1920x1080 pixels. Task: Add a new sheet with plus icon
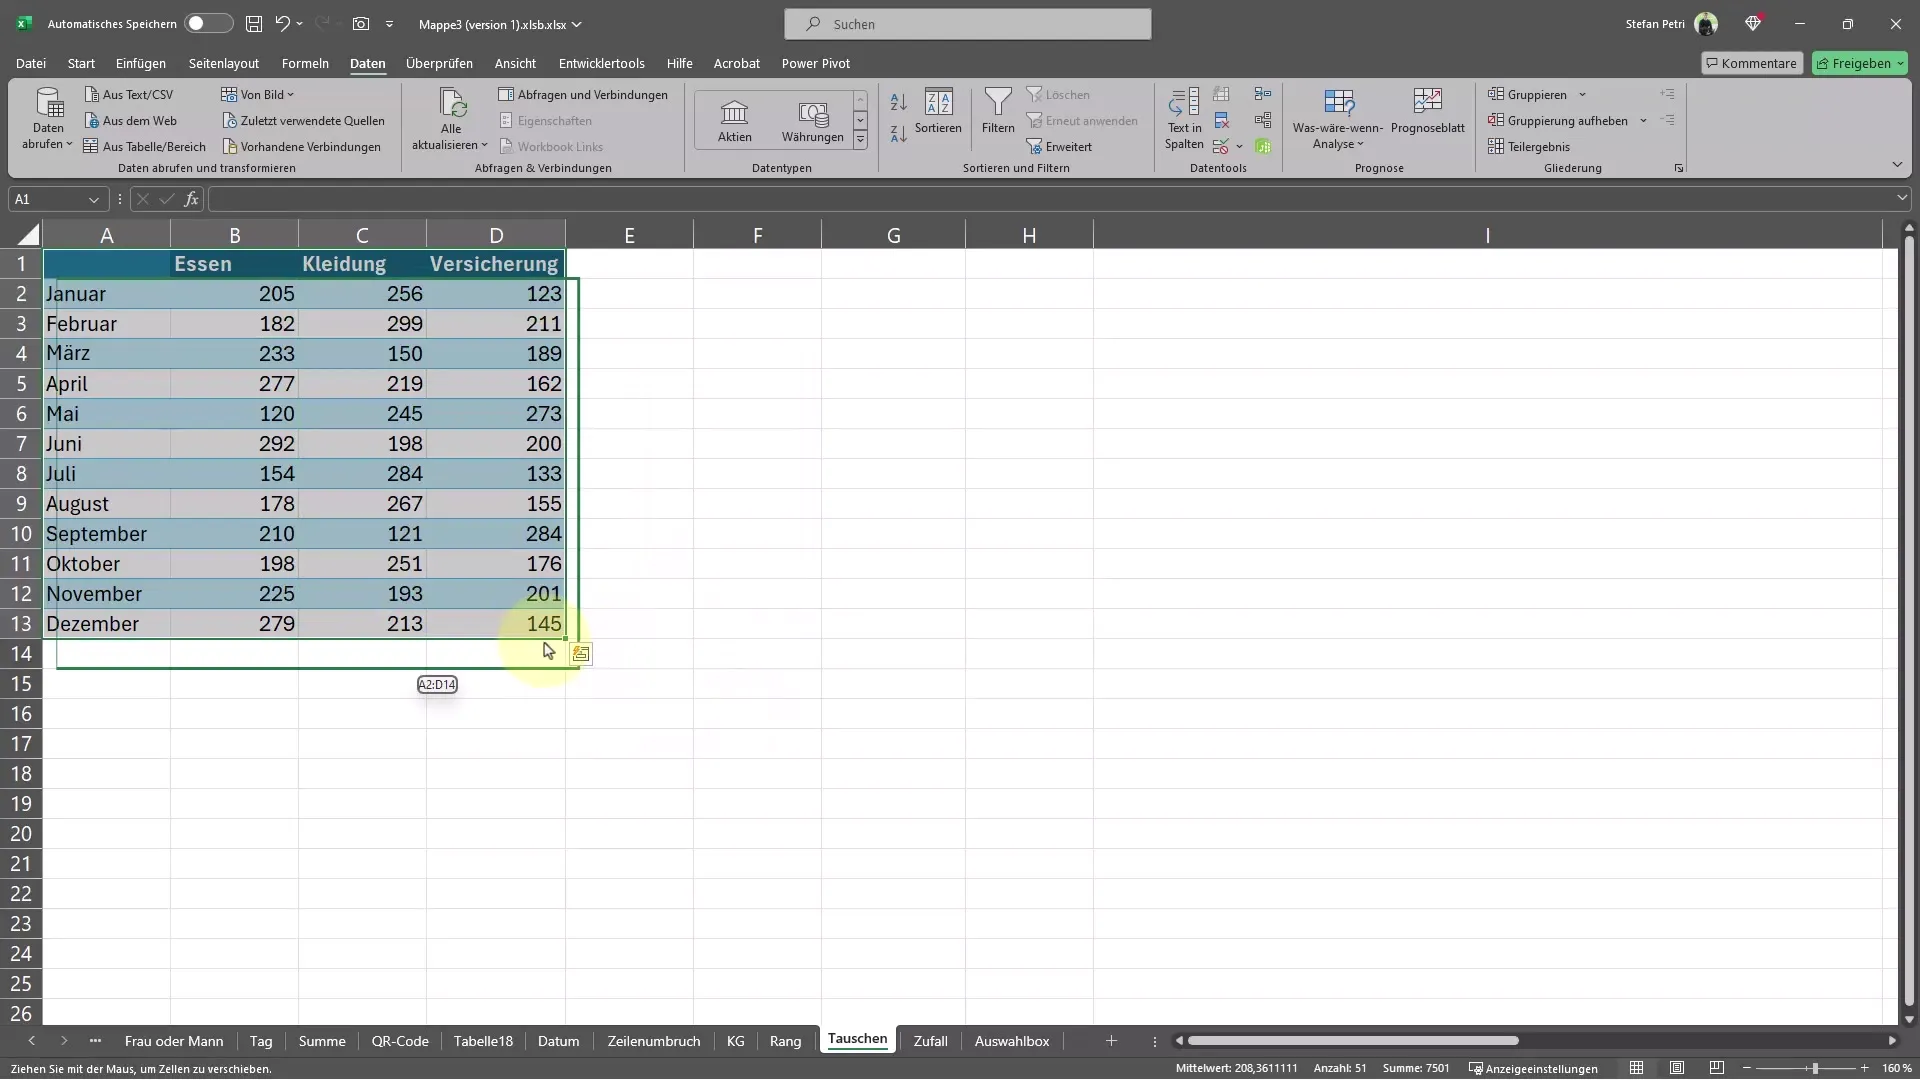click(x=1111, y=1041)
